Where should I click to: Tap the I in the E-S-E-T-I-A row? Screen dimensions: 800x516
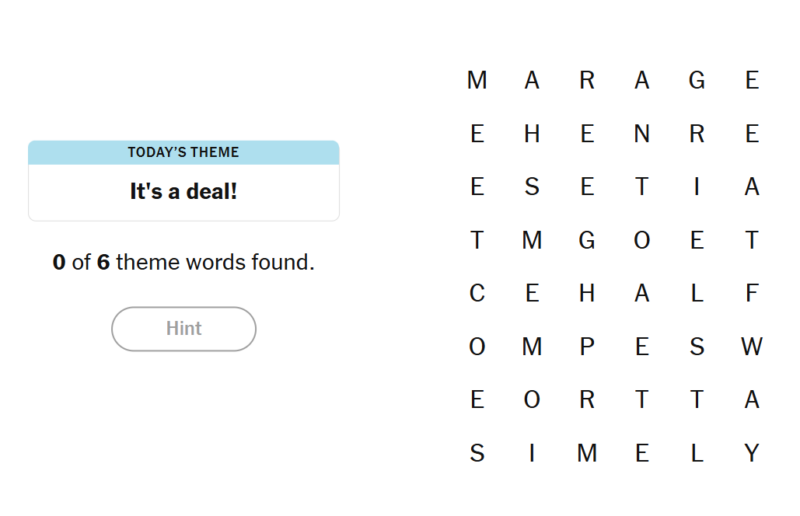pos(697,187)
